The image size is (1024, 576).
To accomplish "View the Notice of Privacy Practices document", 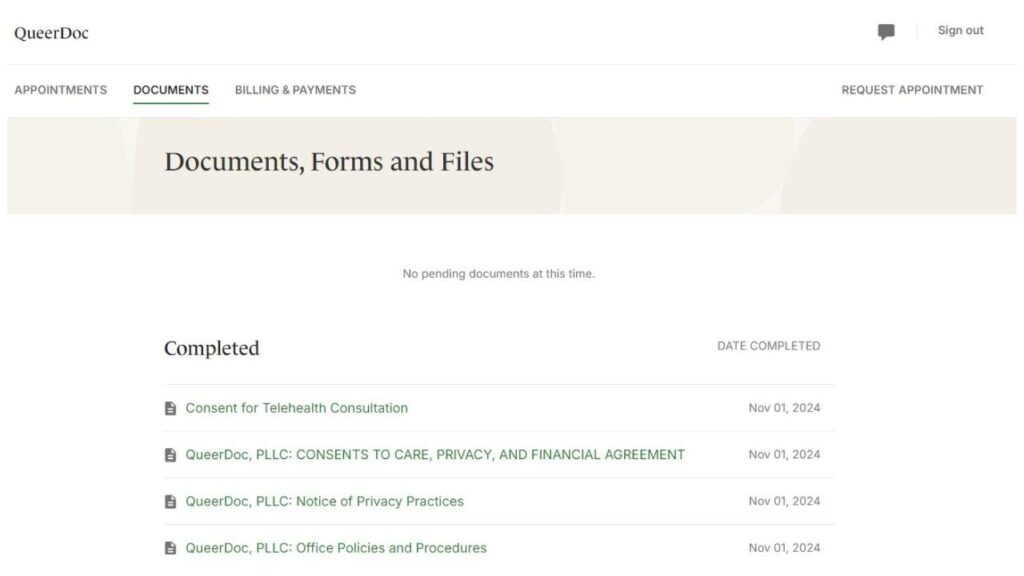I will pyautogui.click(x=325, y=502).
